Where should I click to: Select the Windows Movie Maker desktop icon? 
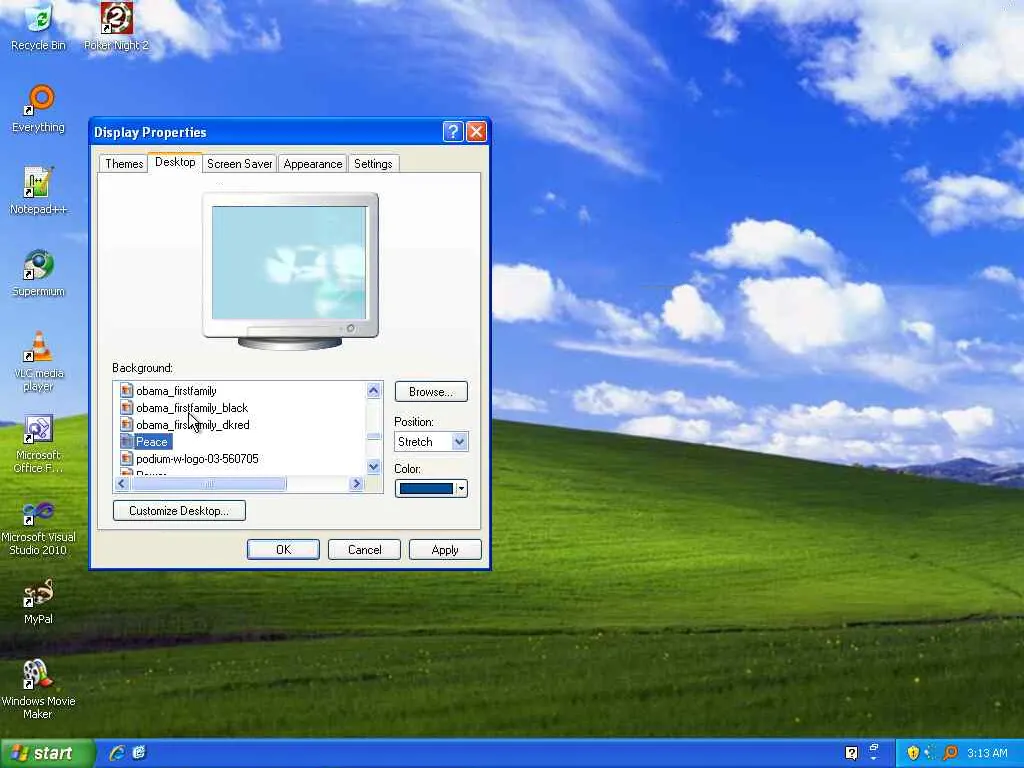point(38,690)
